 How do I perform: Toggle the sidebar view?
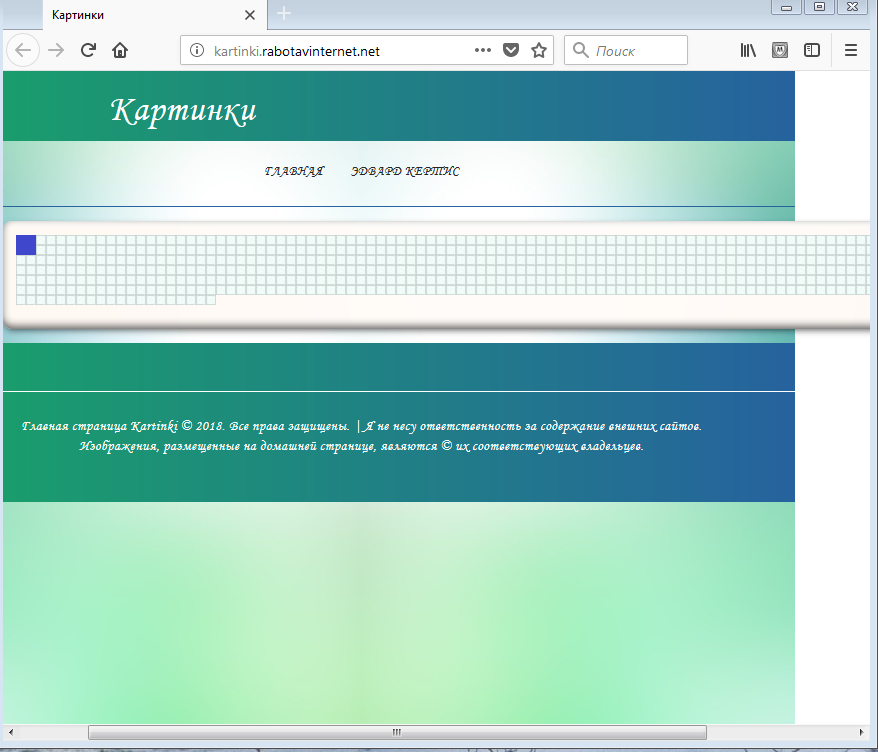812,50
